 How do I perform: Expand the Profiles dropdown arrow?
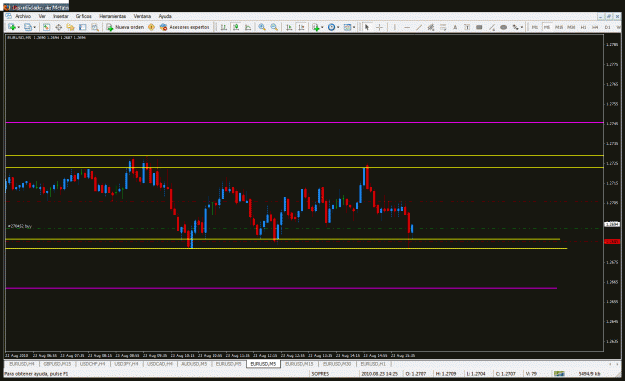[x=35, y=27]
